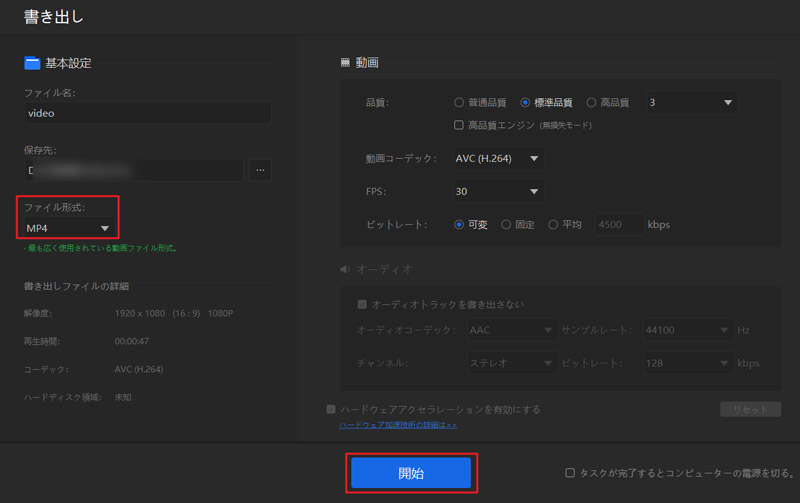Click the リセット button
This screenshot has height=503, width=800.
[750, 409]
